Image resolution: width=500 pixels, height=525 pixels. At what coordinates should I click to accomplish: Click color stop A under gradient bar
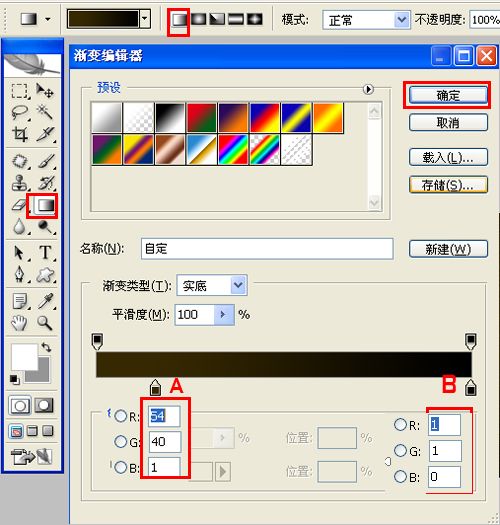tap(155, 388)
